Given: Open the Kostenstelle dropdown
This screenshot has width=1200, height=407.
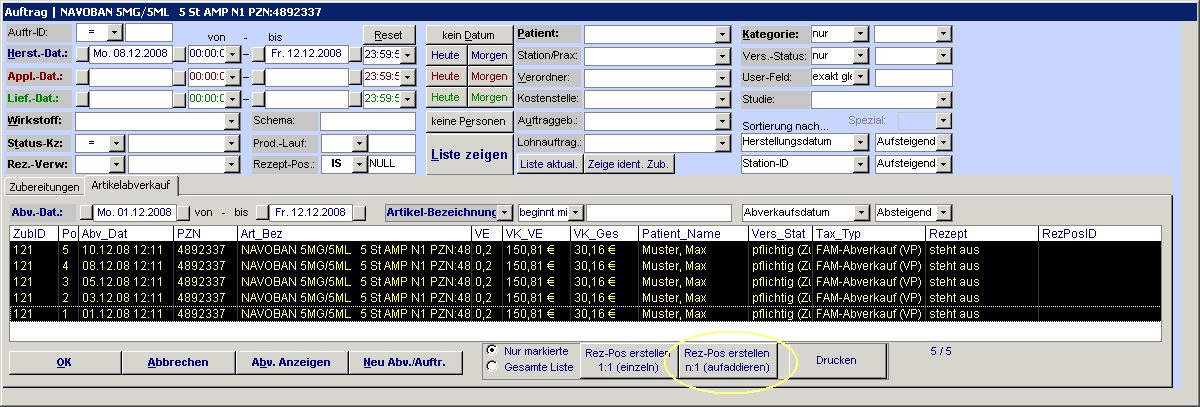Looking at the screenshot, I should (722, 100).
